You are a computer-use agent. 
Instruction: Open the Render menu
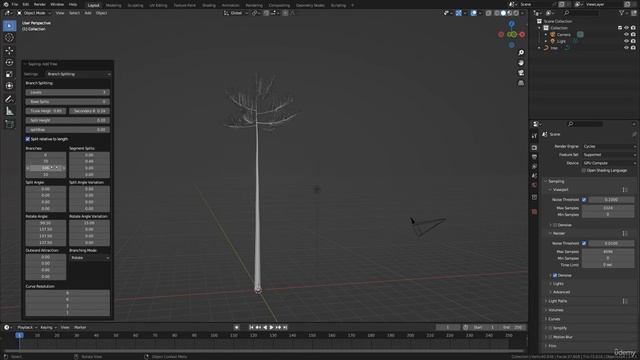[x=40, y=4]
